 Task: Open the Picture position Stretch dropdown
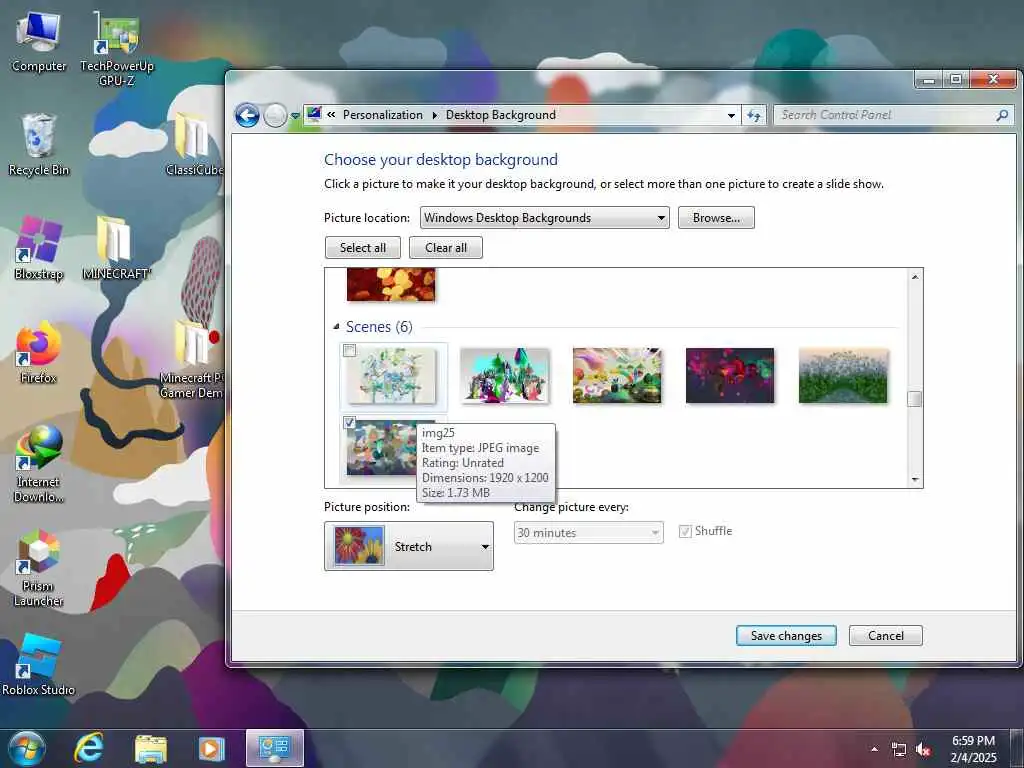409,546
